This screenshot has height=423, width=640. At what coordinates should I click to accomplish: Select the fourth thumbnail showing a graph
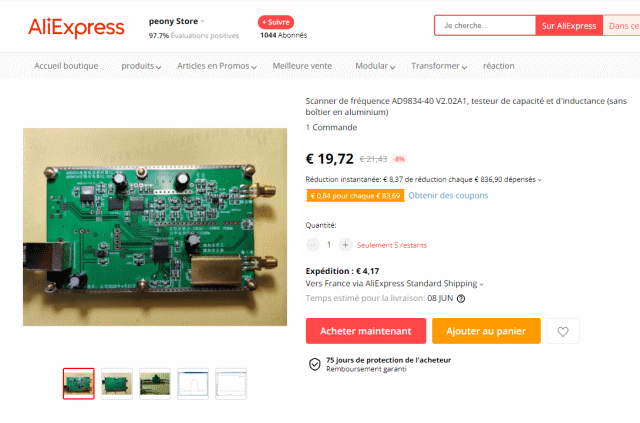pos(193,384)
